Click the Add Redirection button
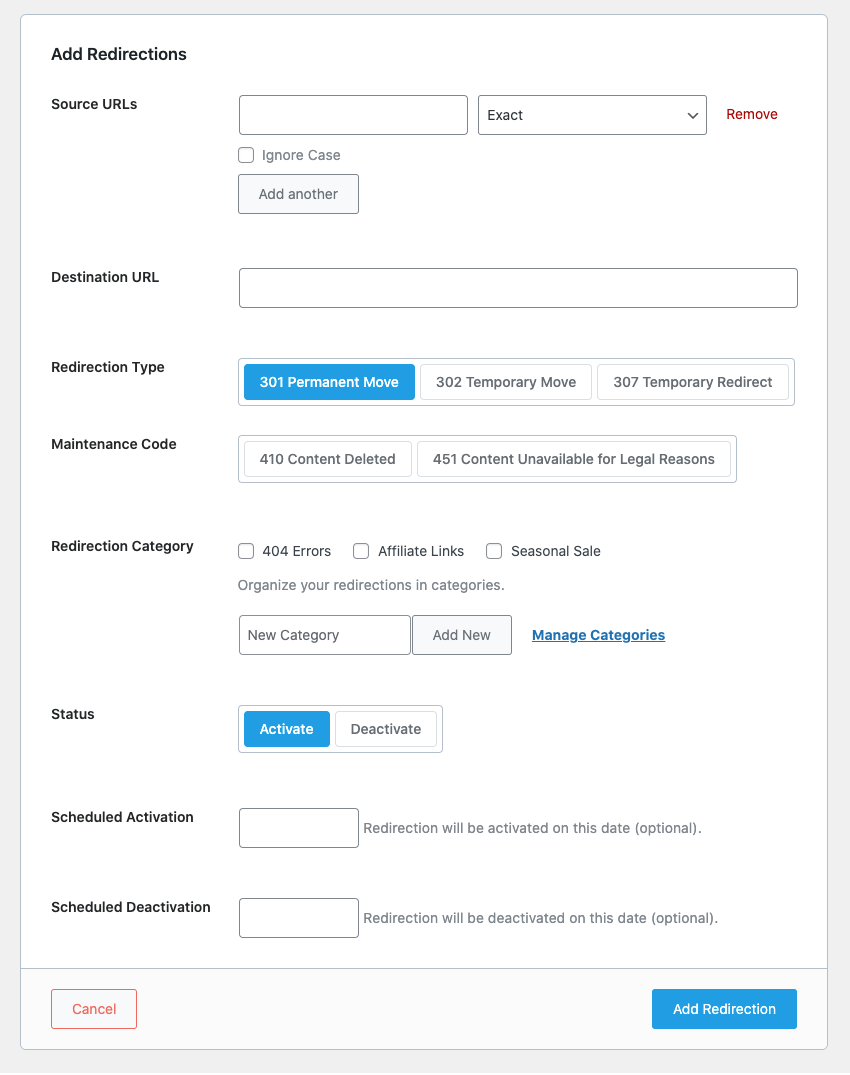This screenshot has width=850, height=1075. point(724,1009)
